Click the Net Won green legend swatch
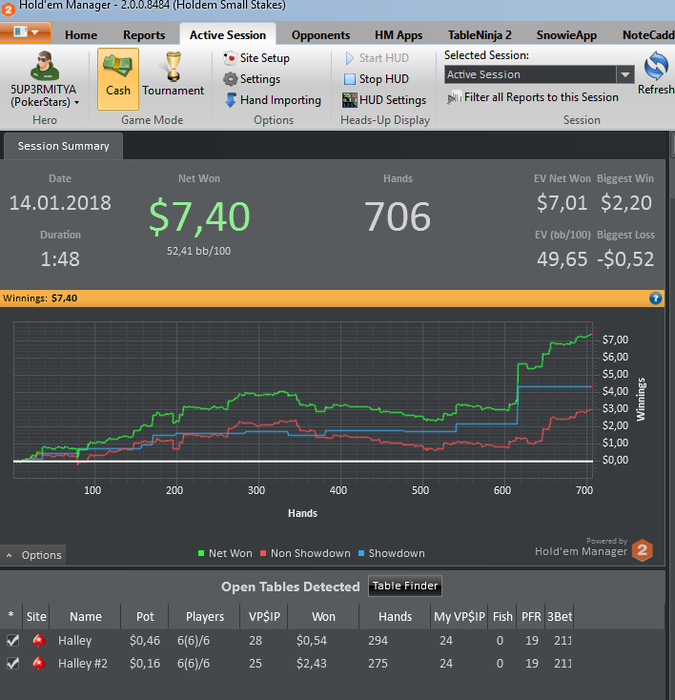This screenshot has height=700, width=675. click(x=201, y=553)
